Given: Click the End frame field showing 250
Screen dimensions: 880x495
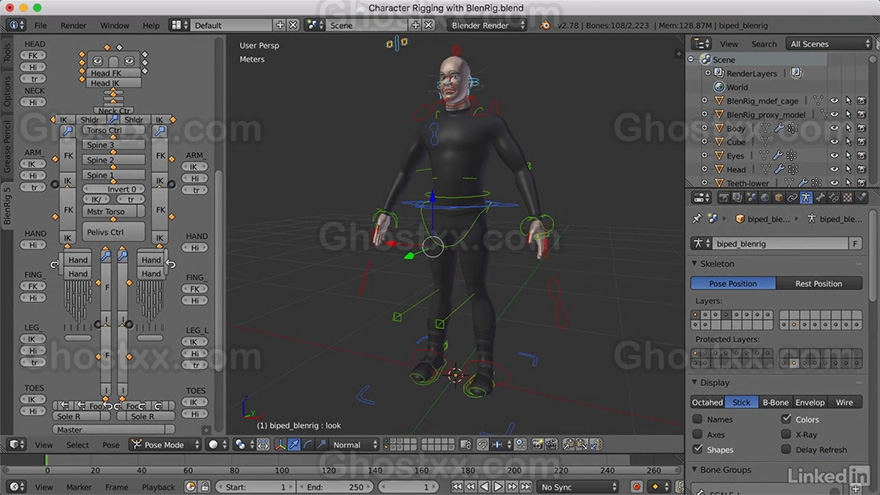Looking at the screenshot, I should click(x=334, y=487).
